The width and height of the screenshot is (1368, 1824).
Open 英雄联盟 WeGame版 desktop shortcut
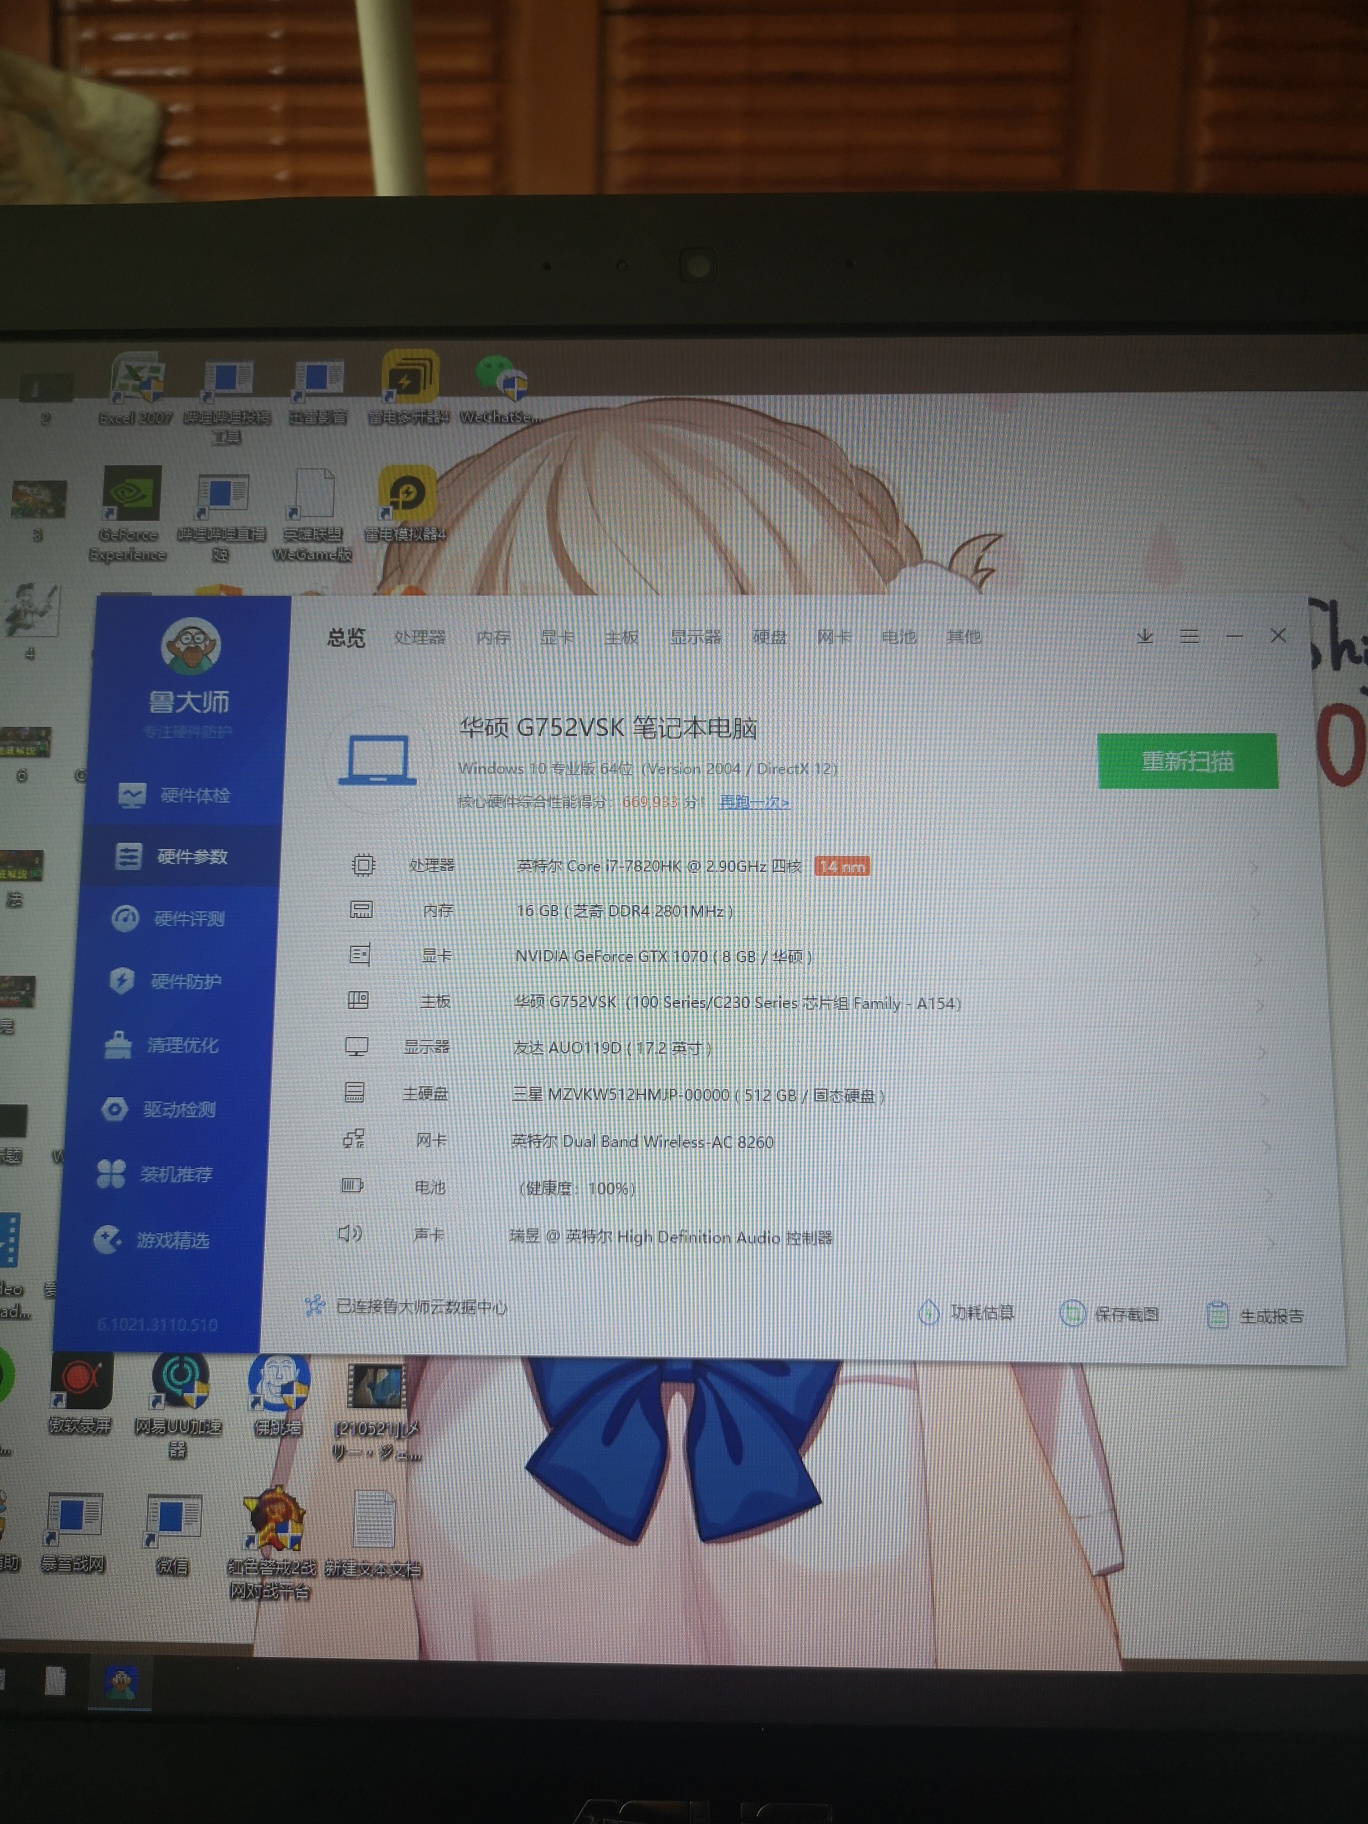pyautogui.click(x=313, y=514)
